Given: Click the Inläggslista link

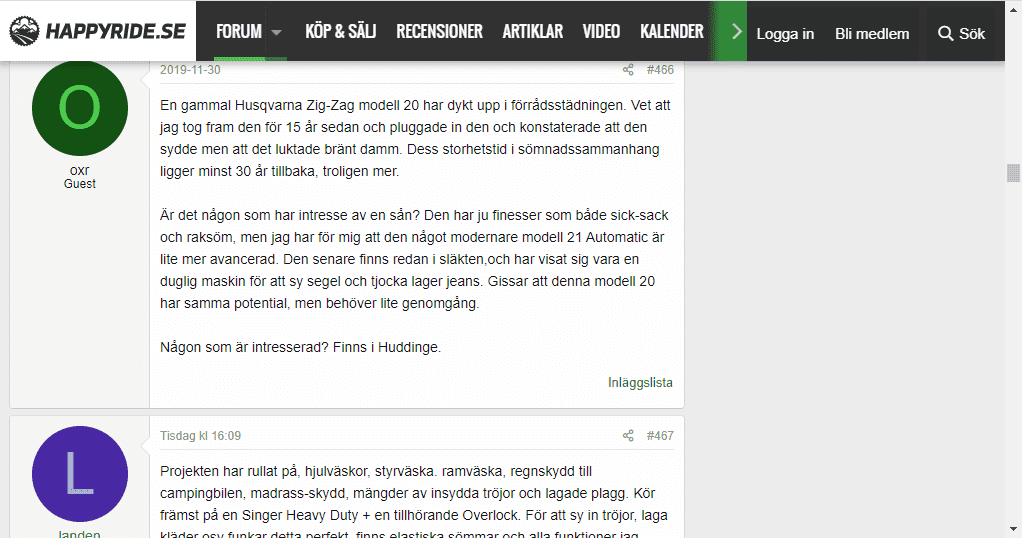Looking at the screenshot, I should point(640,383).
